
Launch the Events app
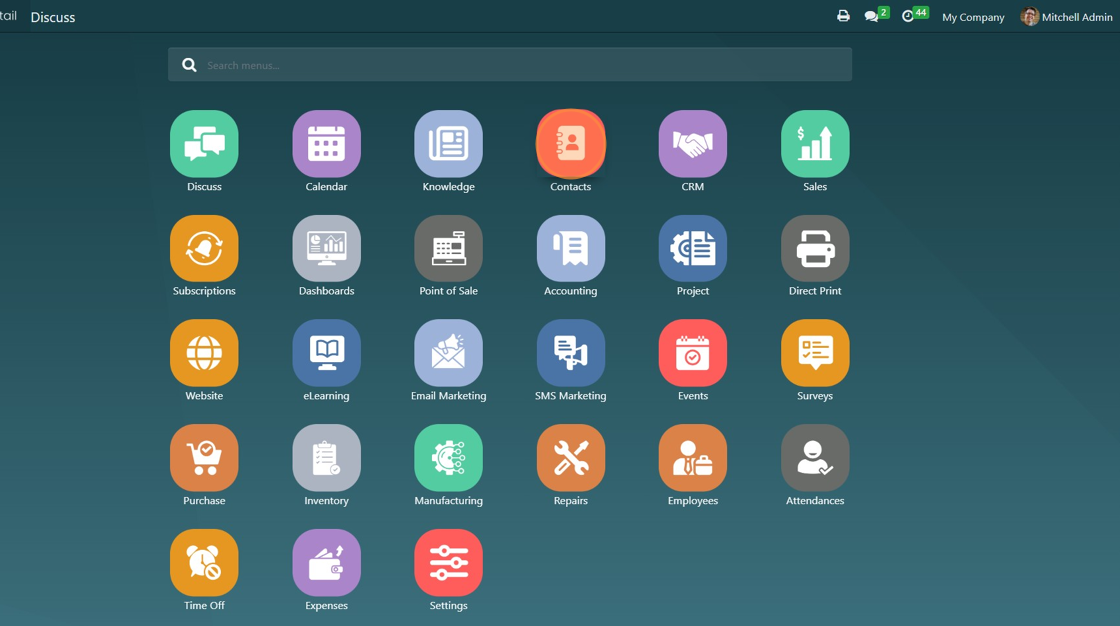(693, 353)
